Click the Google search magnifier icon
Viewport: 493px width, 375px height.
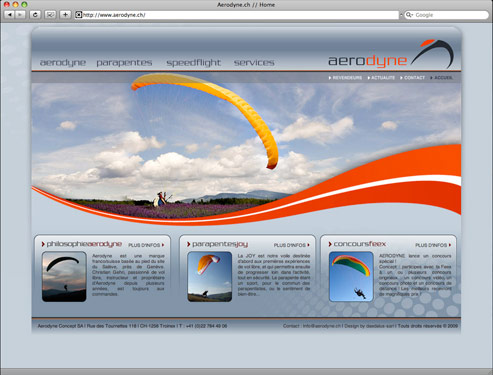pos(409,15)
